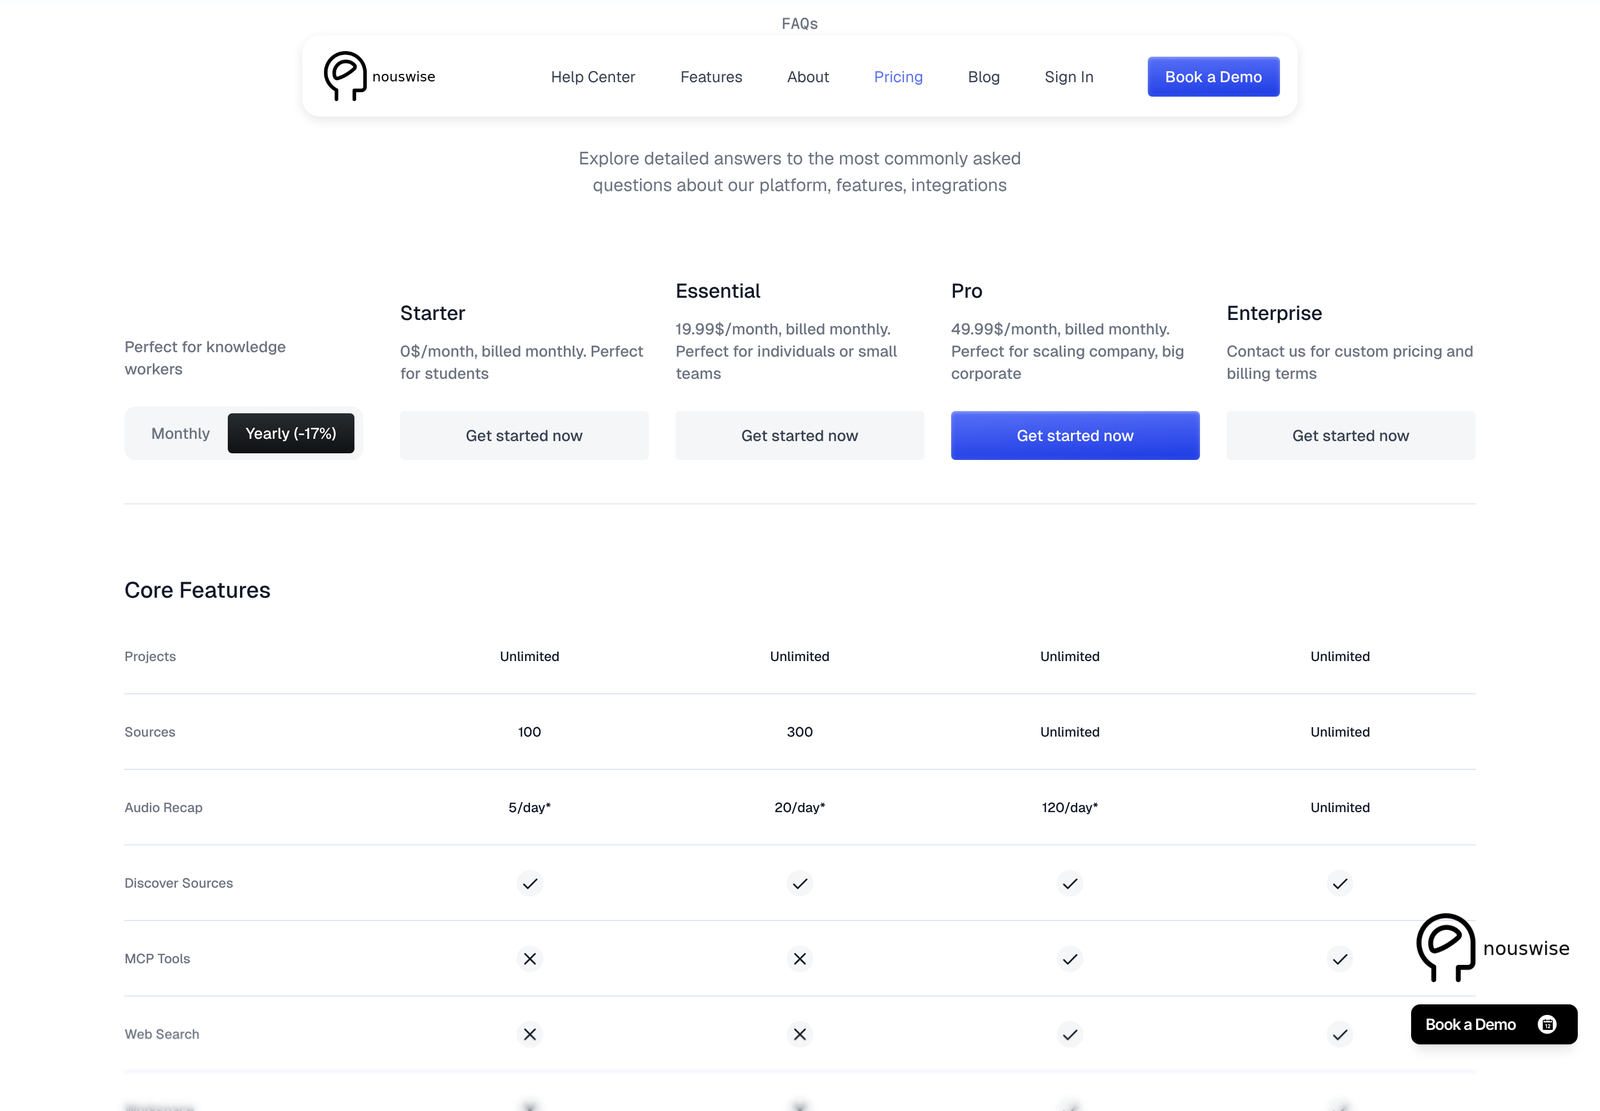Click Audio Recap 5/day* cell
1600x1111 pixels.
[x=530, y=807]
